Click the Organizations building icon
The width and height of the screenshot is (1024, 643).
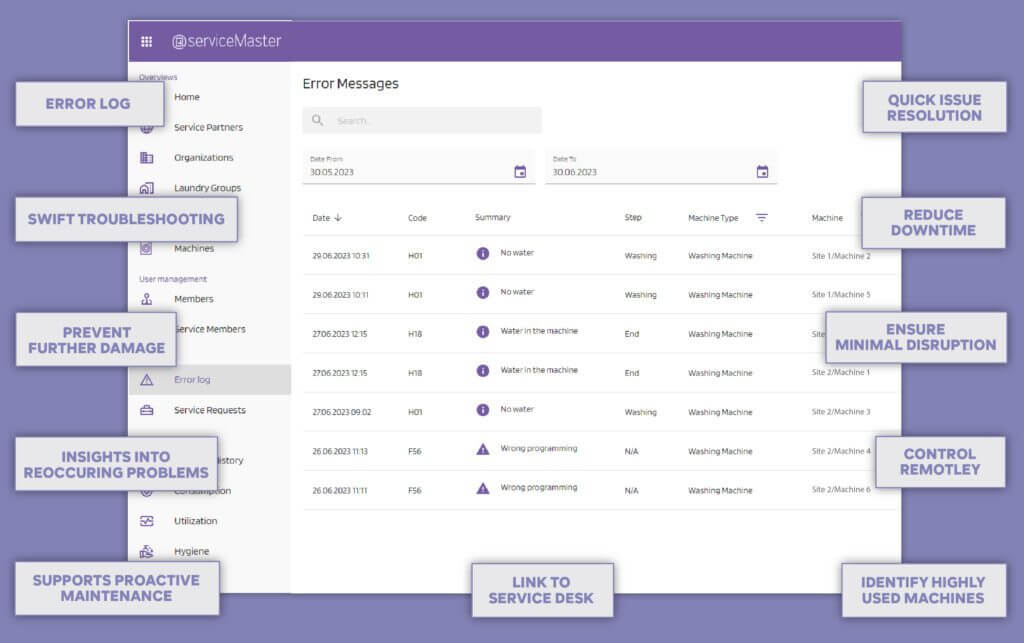click(147, 157)
